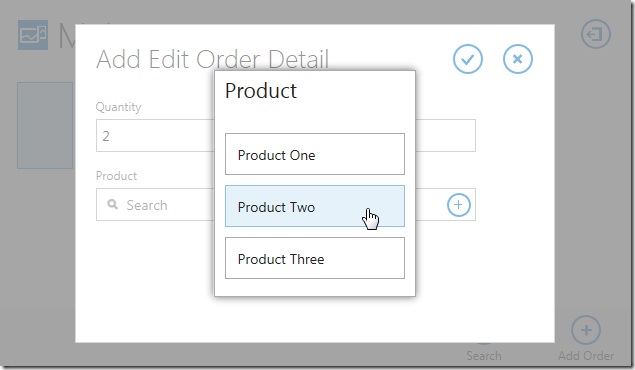Click the Add Order label text
This screenshot has height=370, width=635.
[x=586, y=356]
